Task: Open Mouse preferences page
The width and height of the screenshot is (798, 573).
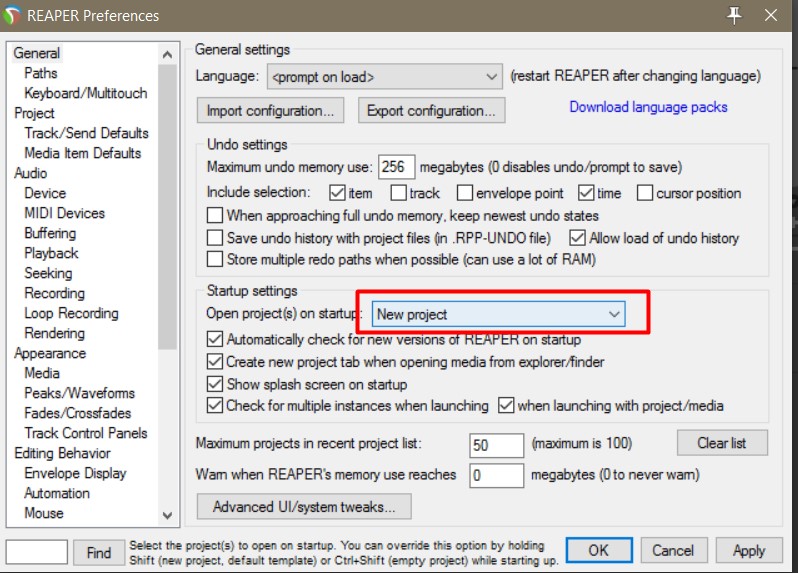Action: (44, 513)
